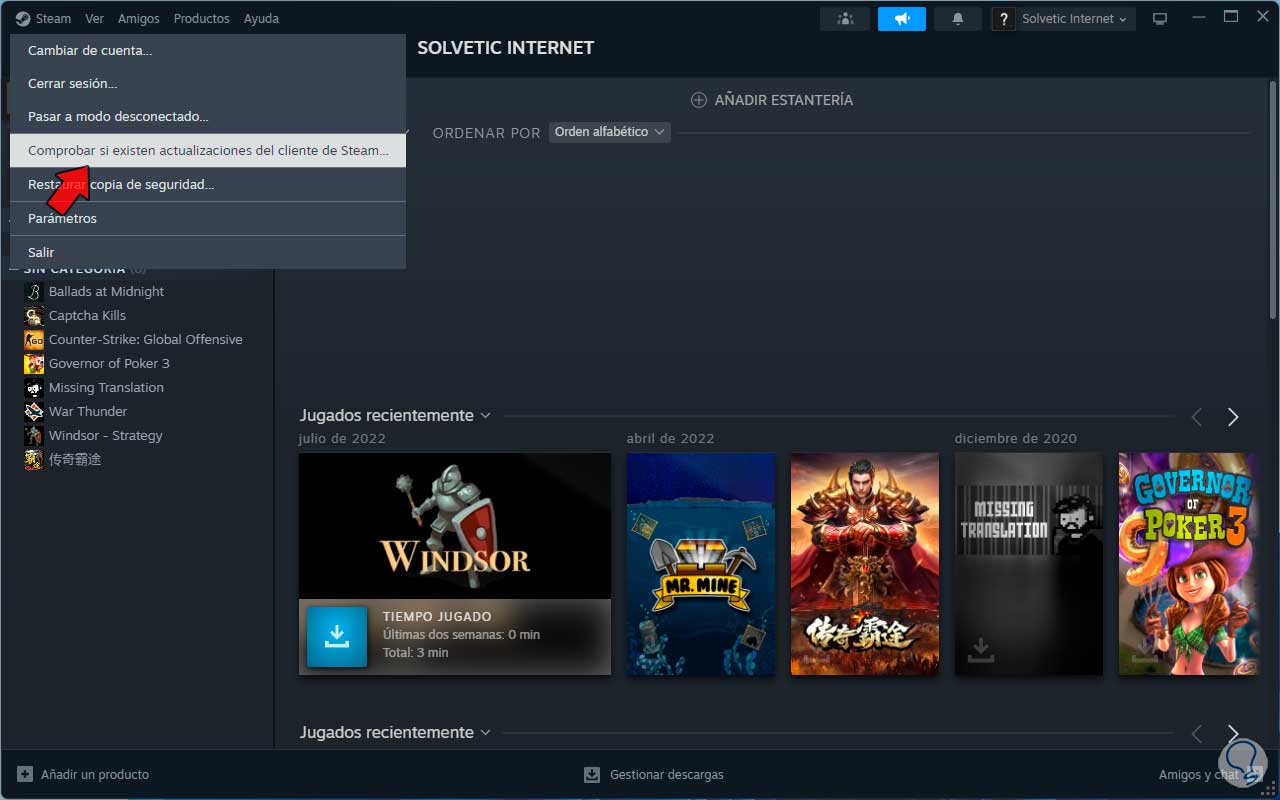1280x800 pixels.
Task: Click the question mark avatar icon
Action: [1004, 19]
